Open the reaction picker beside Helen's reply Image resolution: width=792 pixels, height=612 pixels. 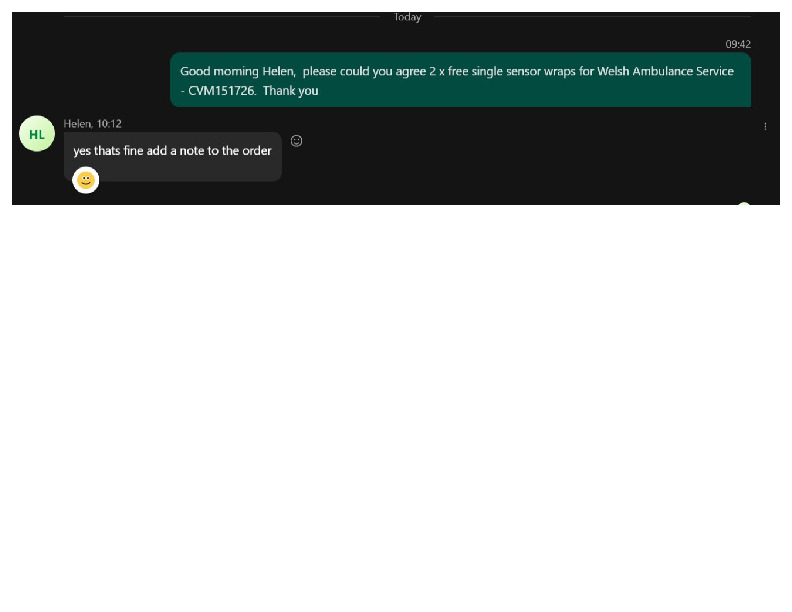296,141
